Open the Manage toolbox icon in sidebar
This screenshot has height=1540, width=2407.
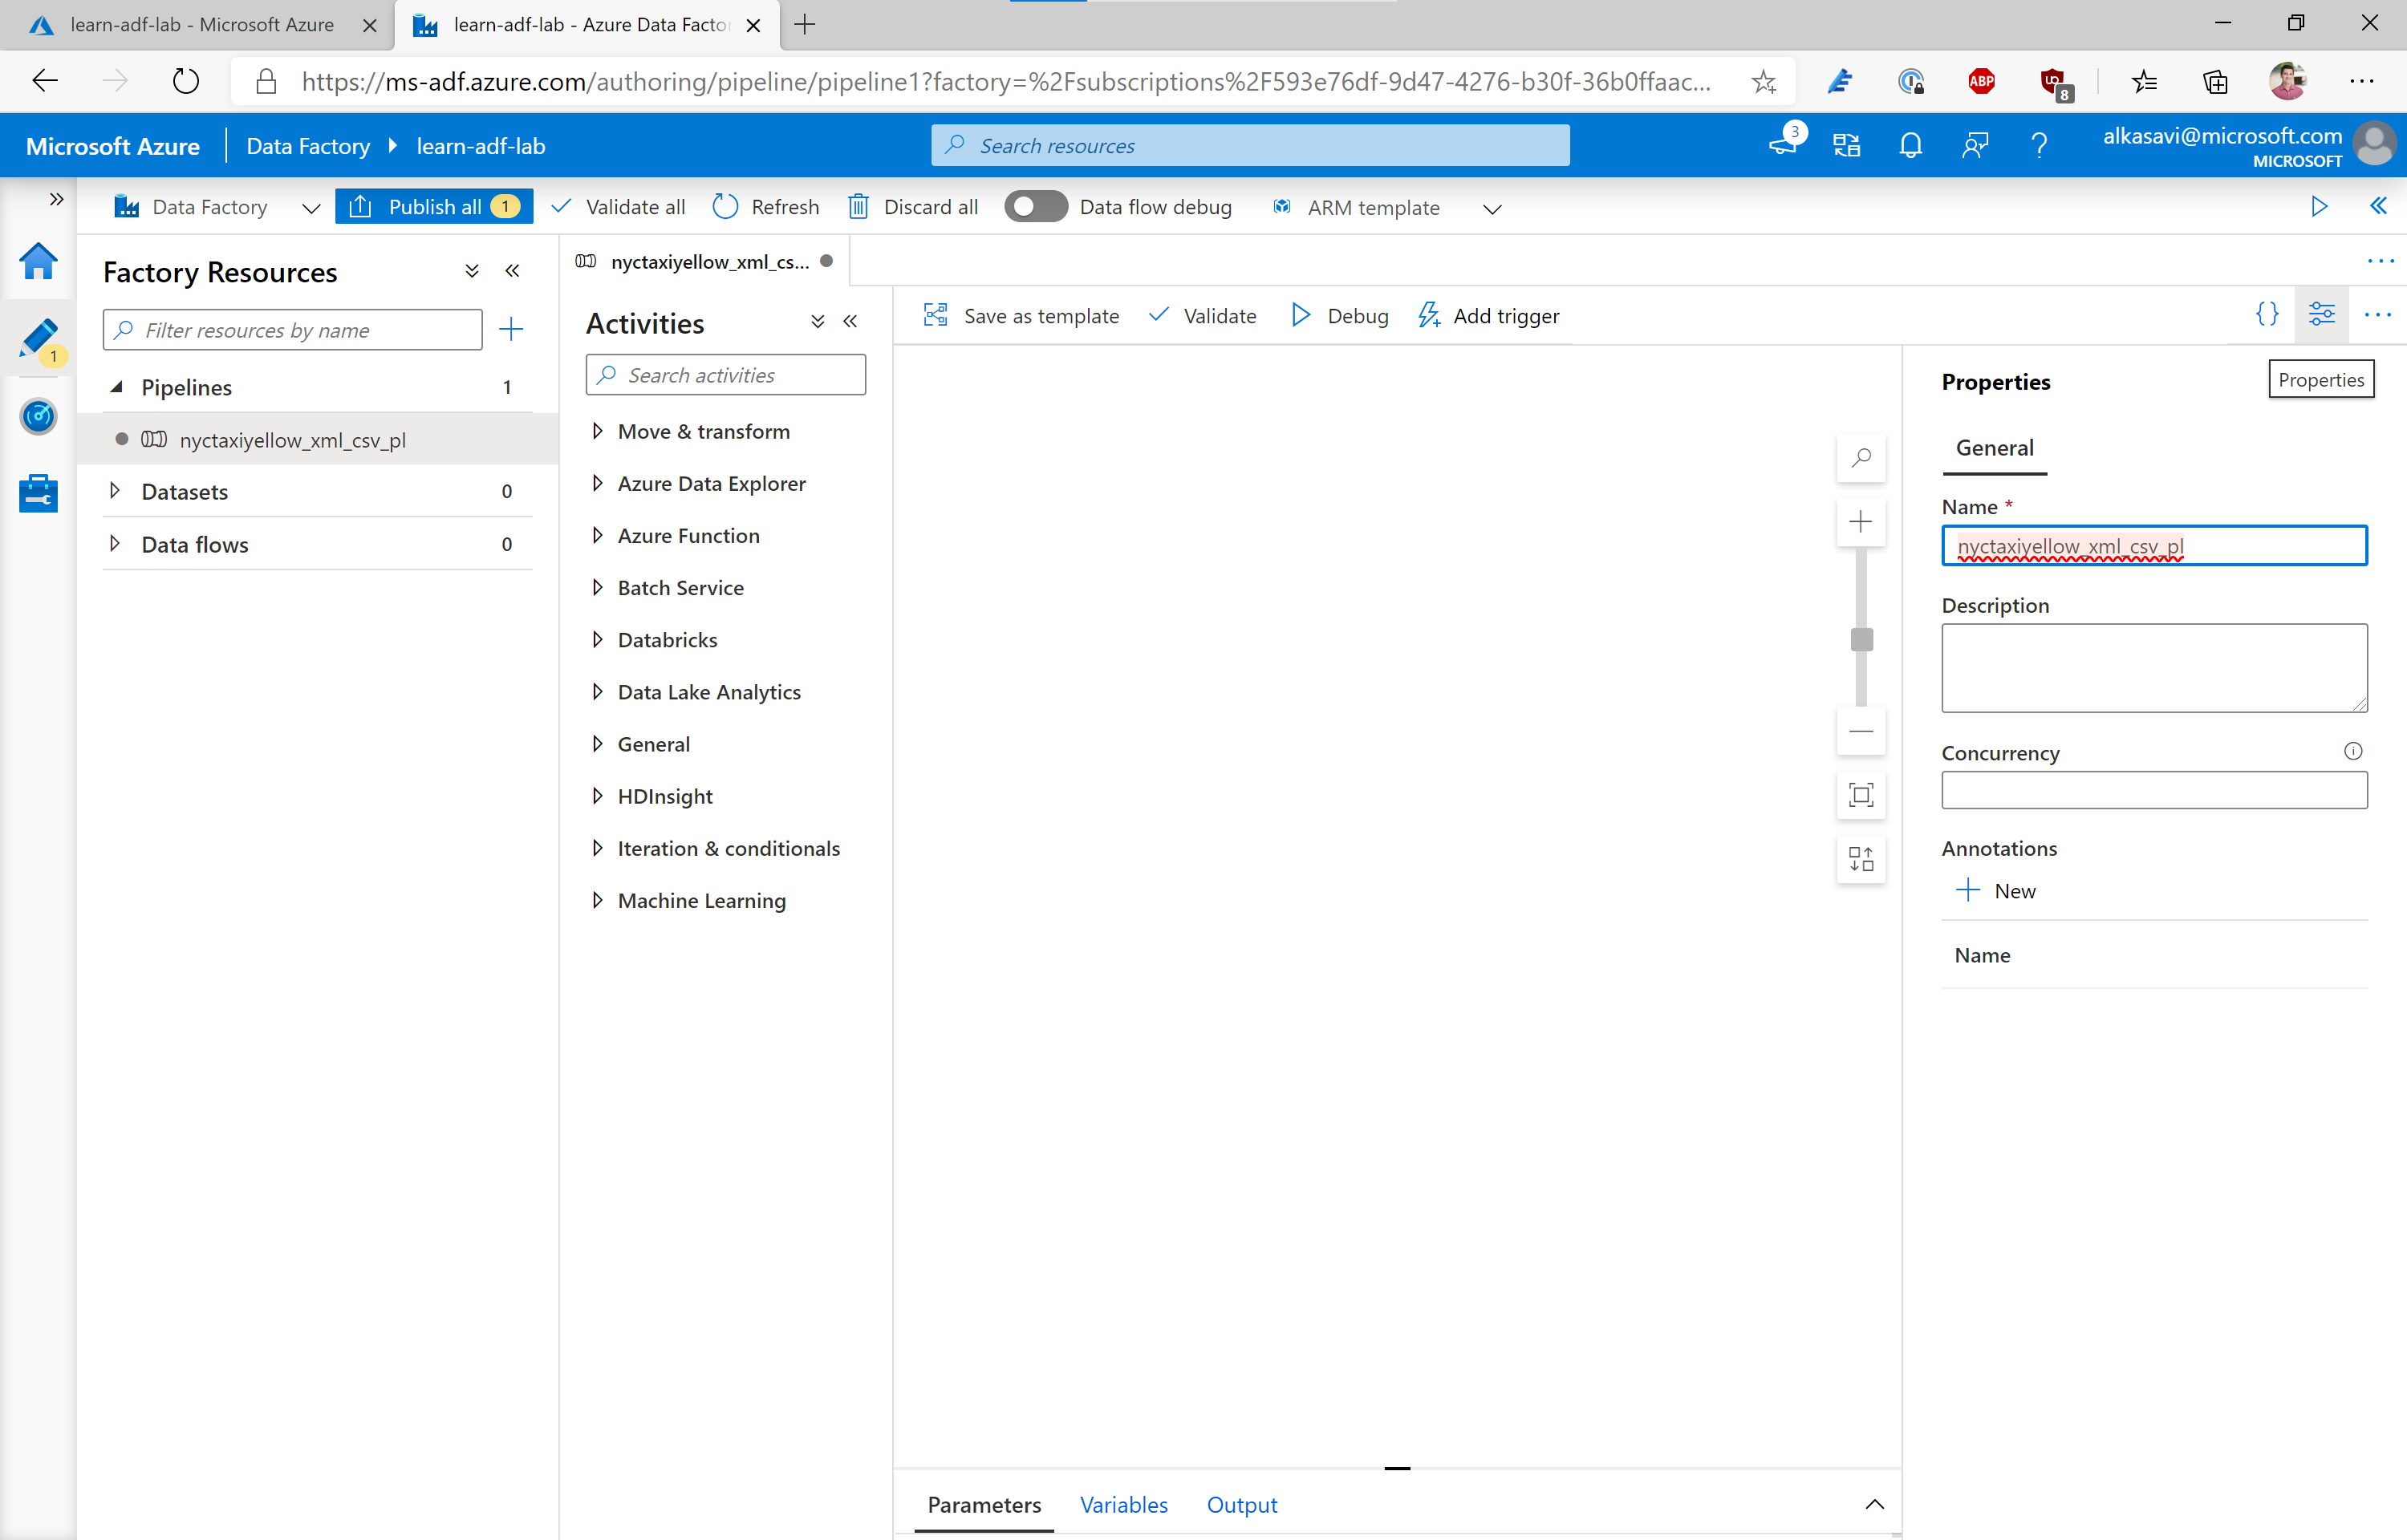(x=38, y=493)
